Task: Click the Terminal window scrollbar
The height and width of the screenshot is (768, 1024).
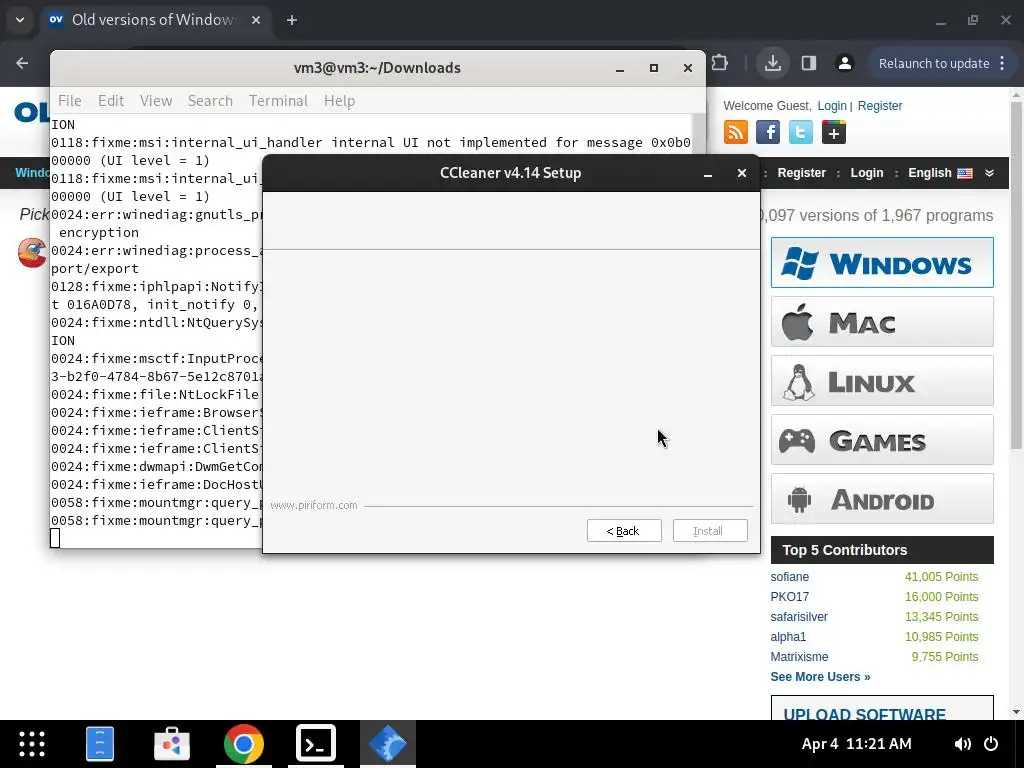Action: [699, 133]
